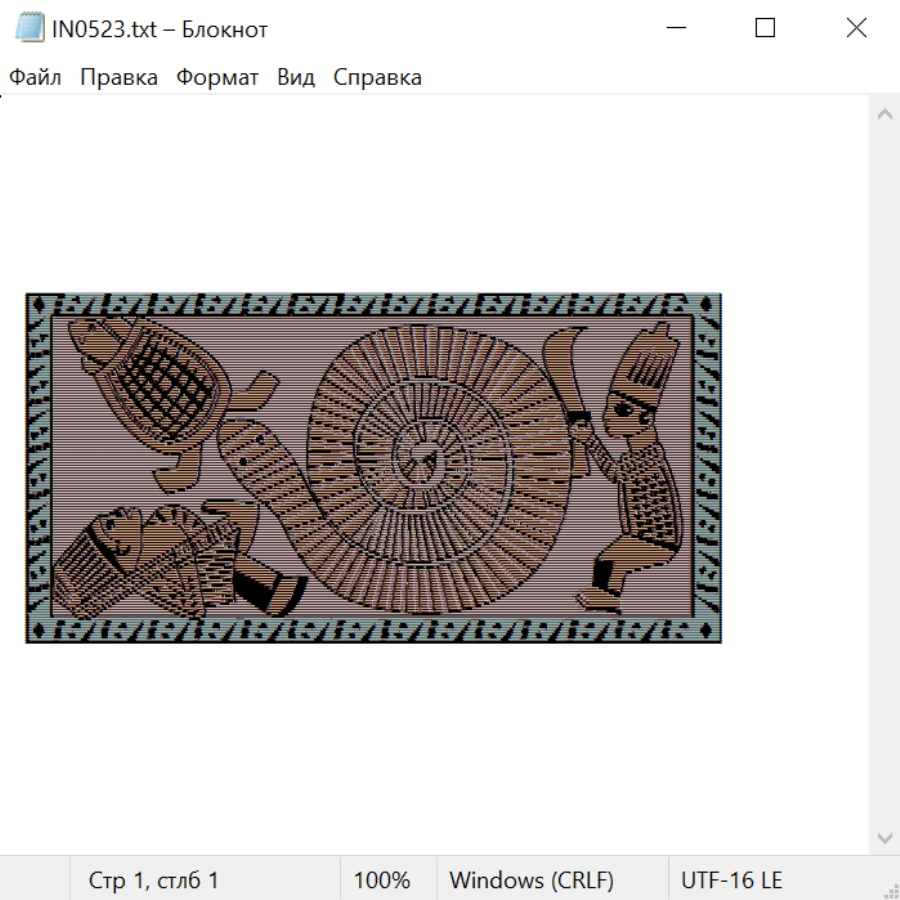This screenshot has height=900, width=900.
Task: Open the Правка menu
Action: tap(118, 77)
